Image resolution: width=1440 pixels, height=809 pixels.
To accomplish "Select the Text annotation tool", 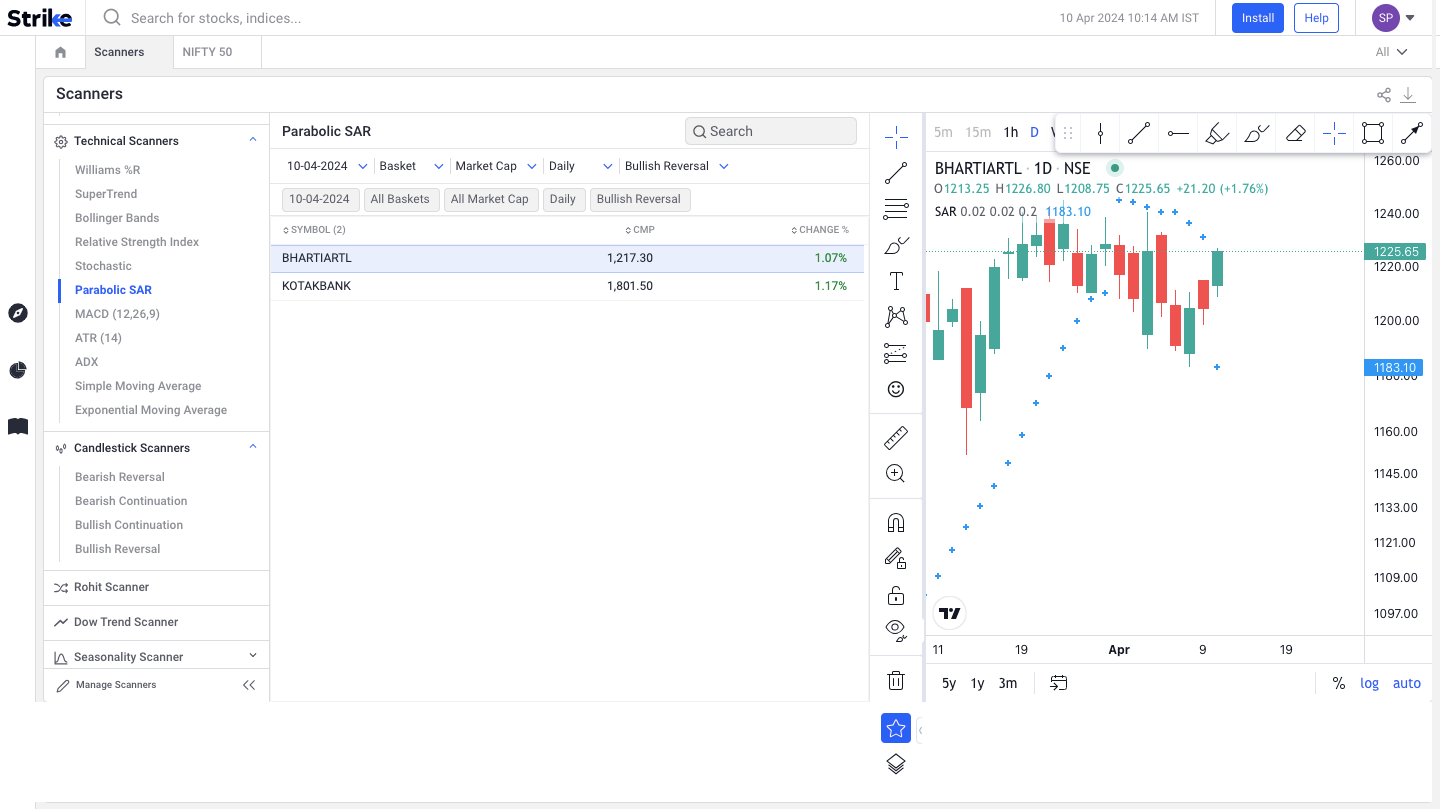I will pos(896,281).
